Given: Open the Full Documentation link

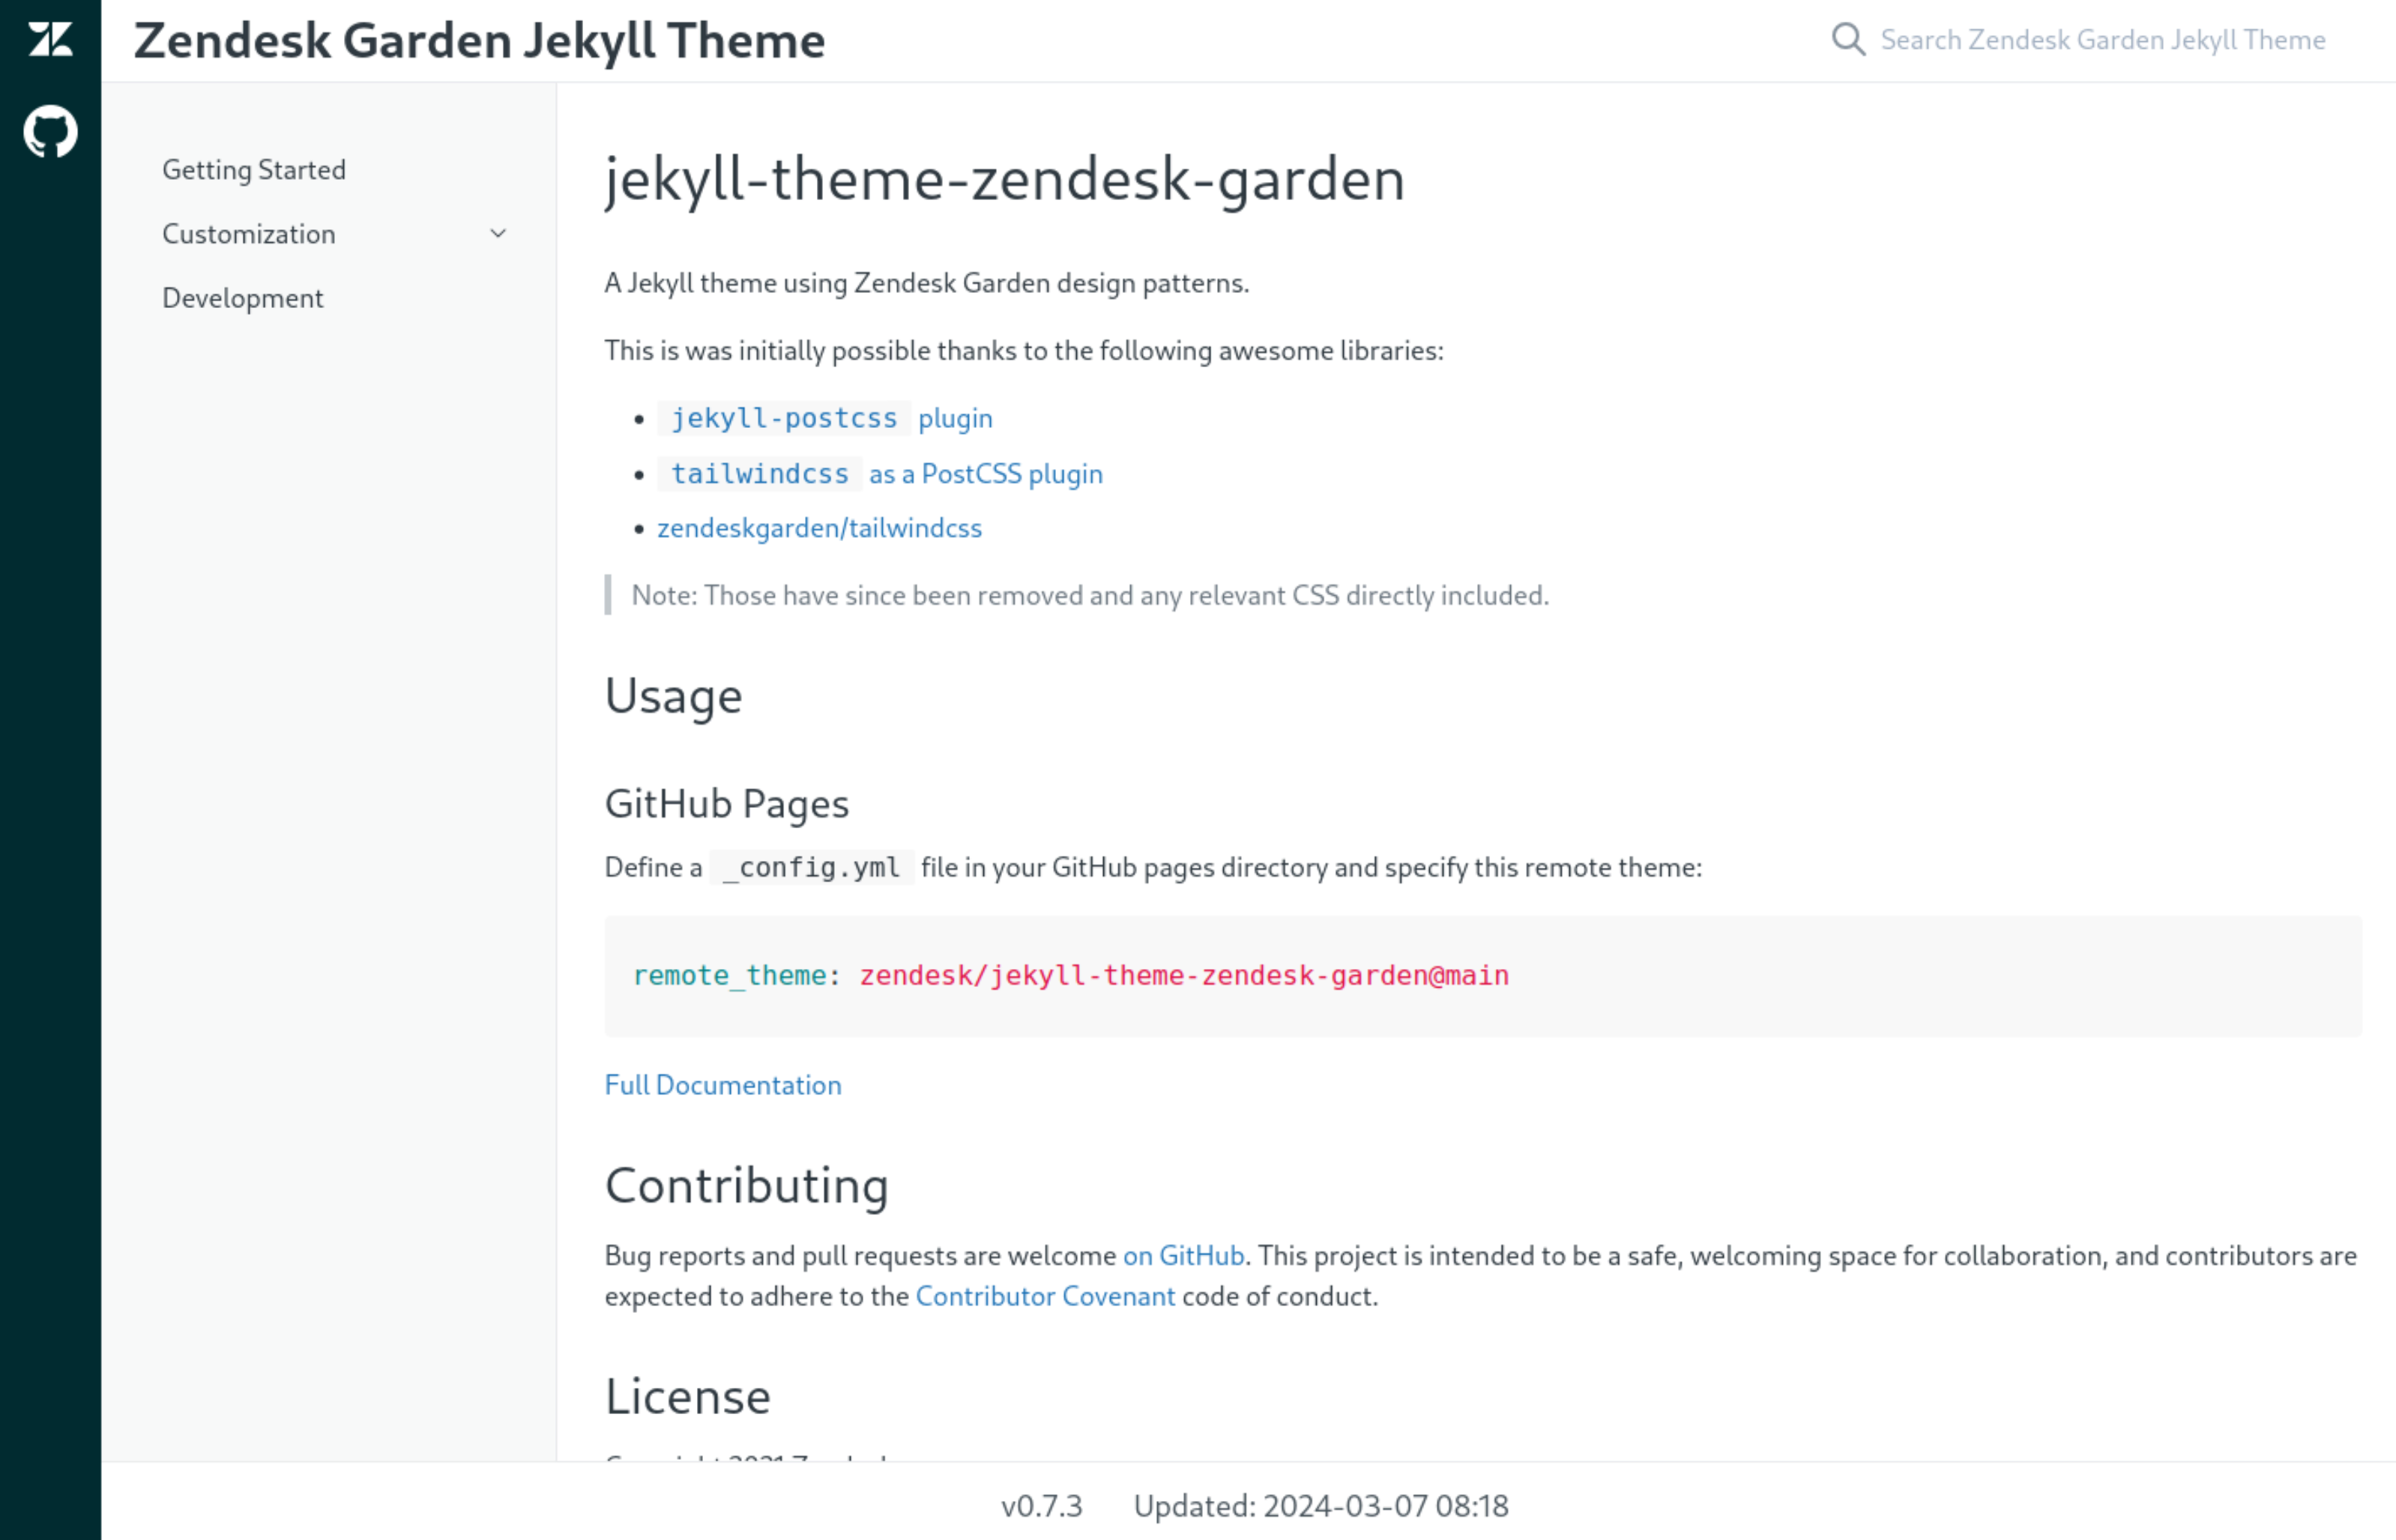Looking at the screenshot, I should click(x=722, y=1084).
